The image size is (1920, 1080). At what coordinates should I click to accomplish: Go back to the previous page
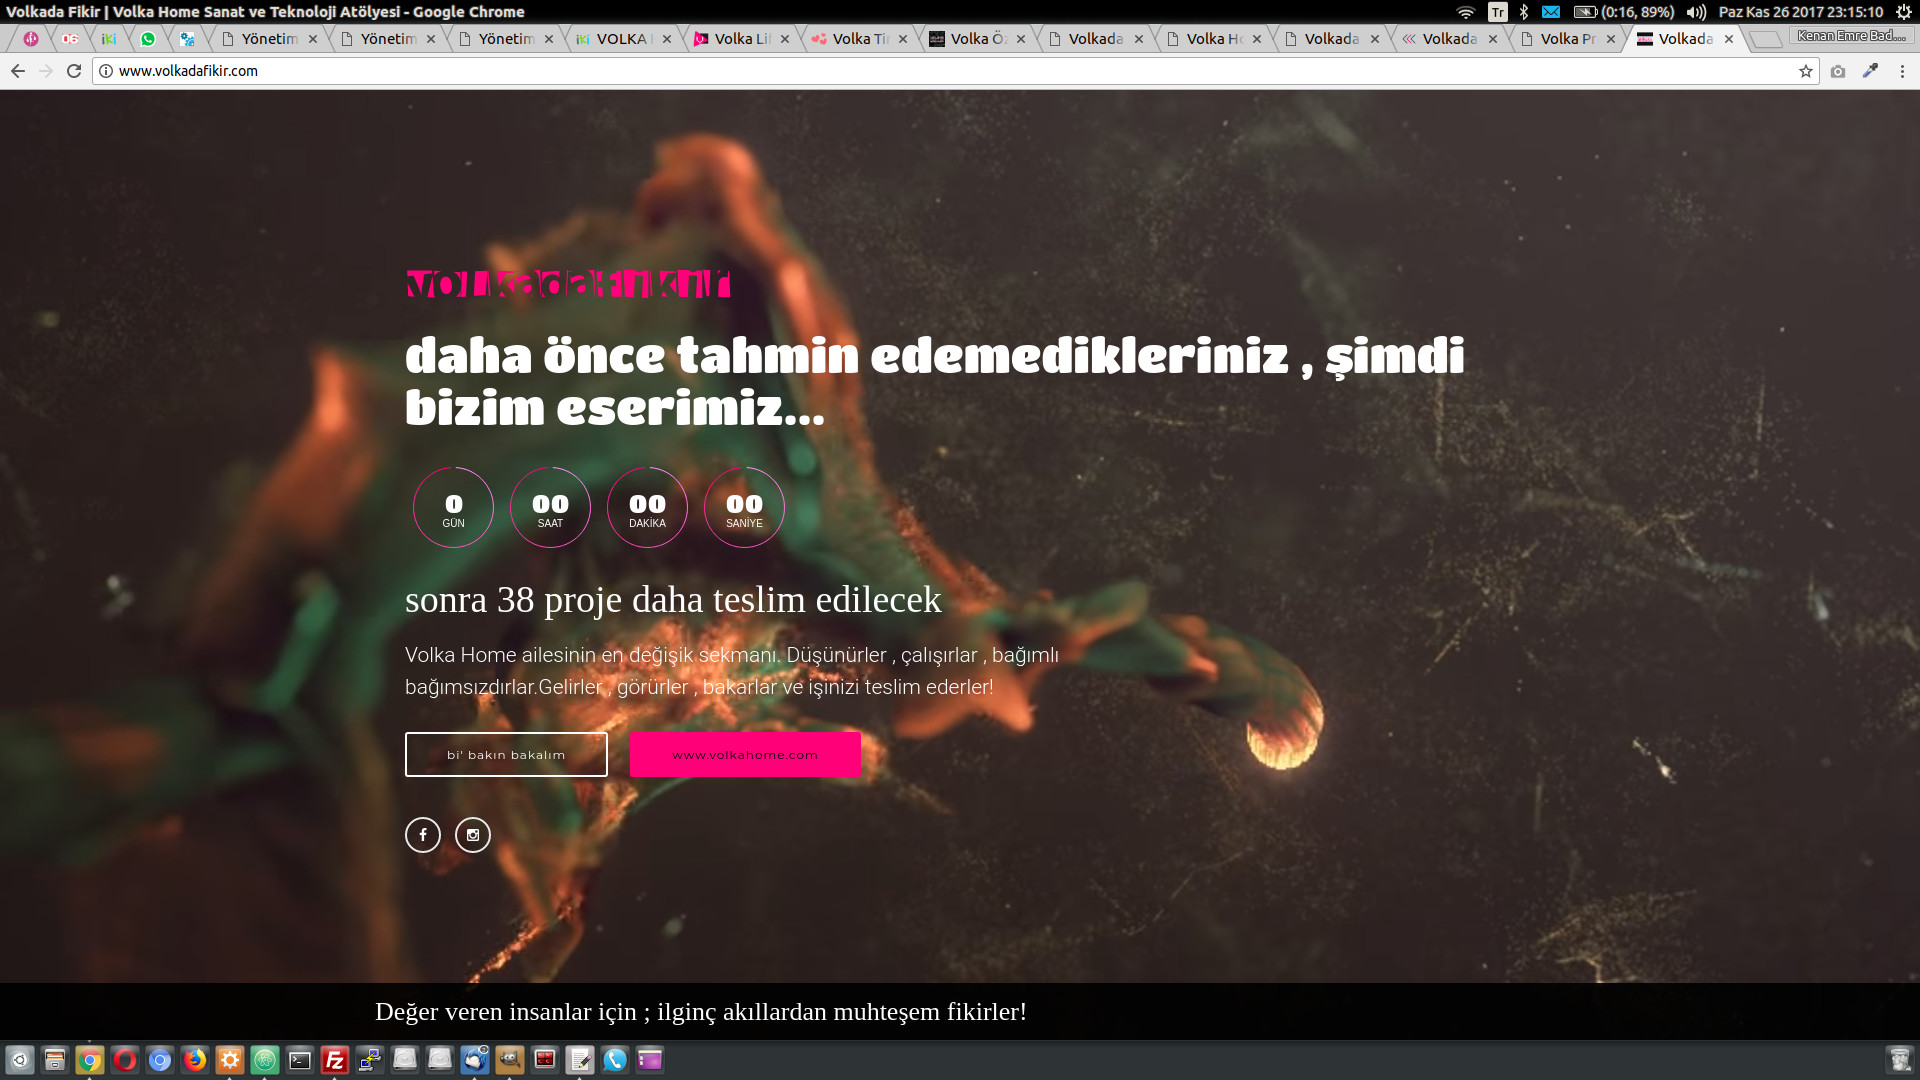coord(17,71)
